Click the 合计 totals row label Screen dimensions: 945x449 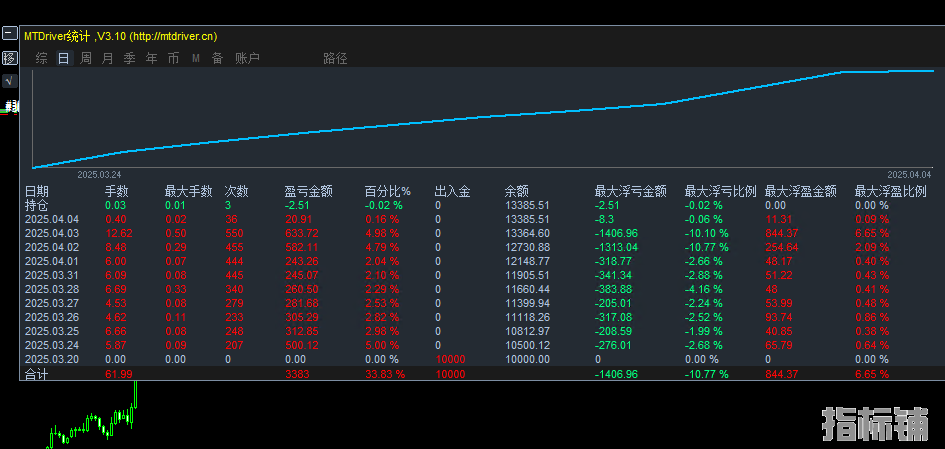(x=36, y=374)
